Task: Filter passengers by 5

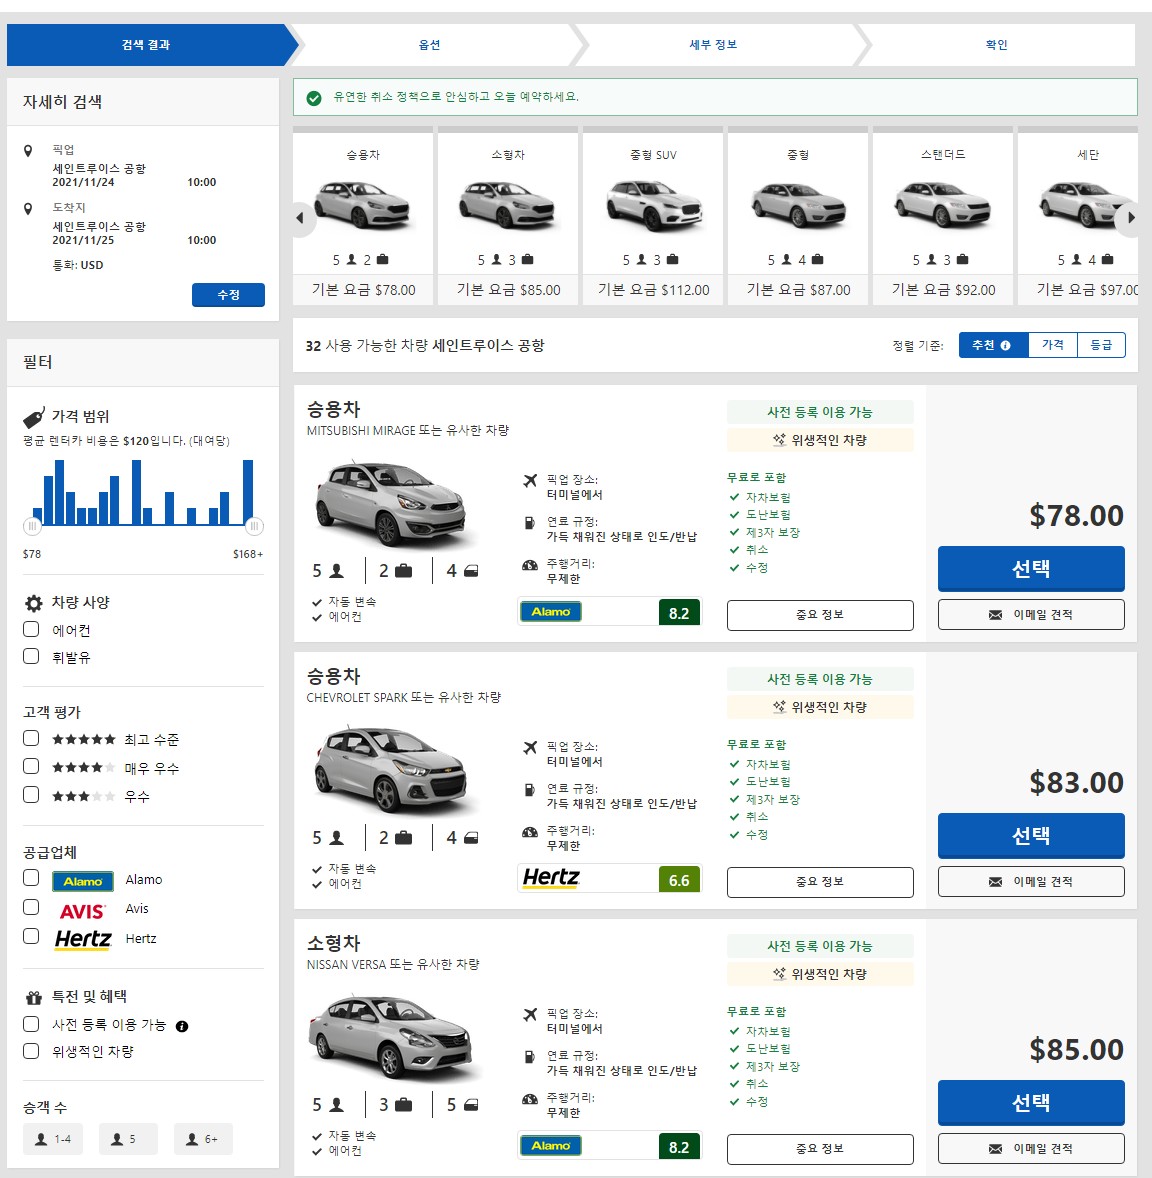Action: (128, 1139)
